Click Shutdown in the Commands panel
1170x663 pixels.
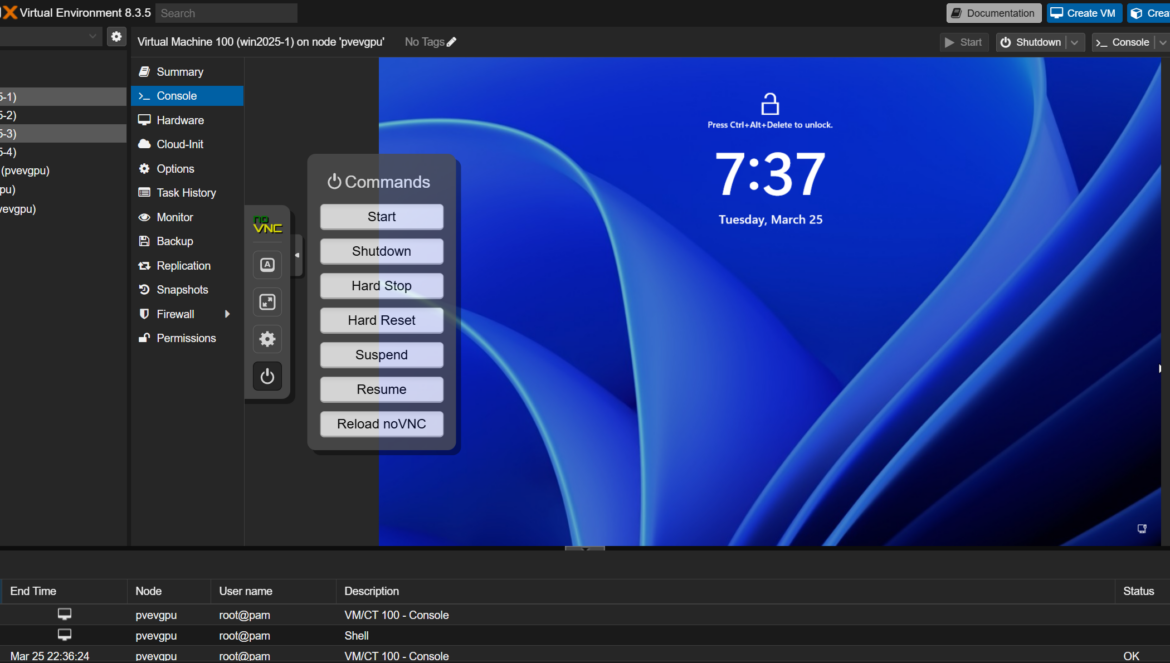381,251
